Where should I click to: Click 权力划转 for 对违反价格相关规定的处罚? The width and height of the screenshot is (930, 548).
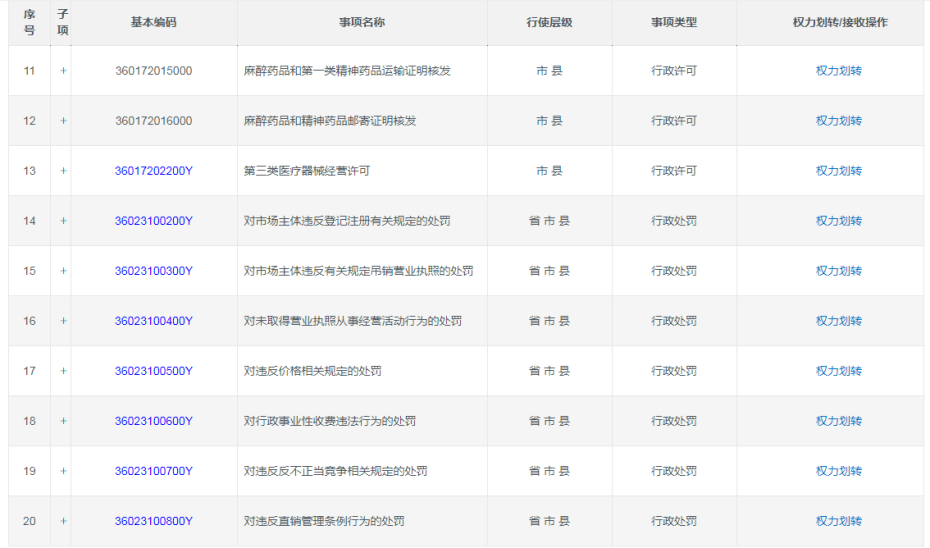[x=838, y=371]
